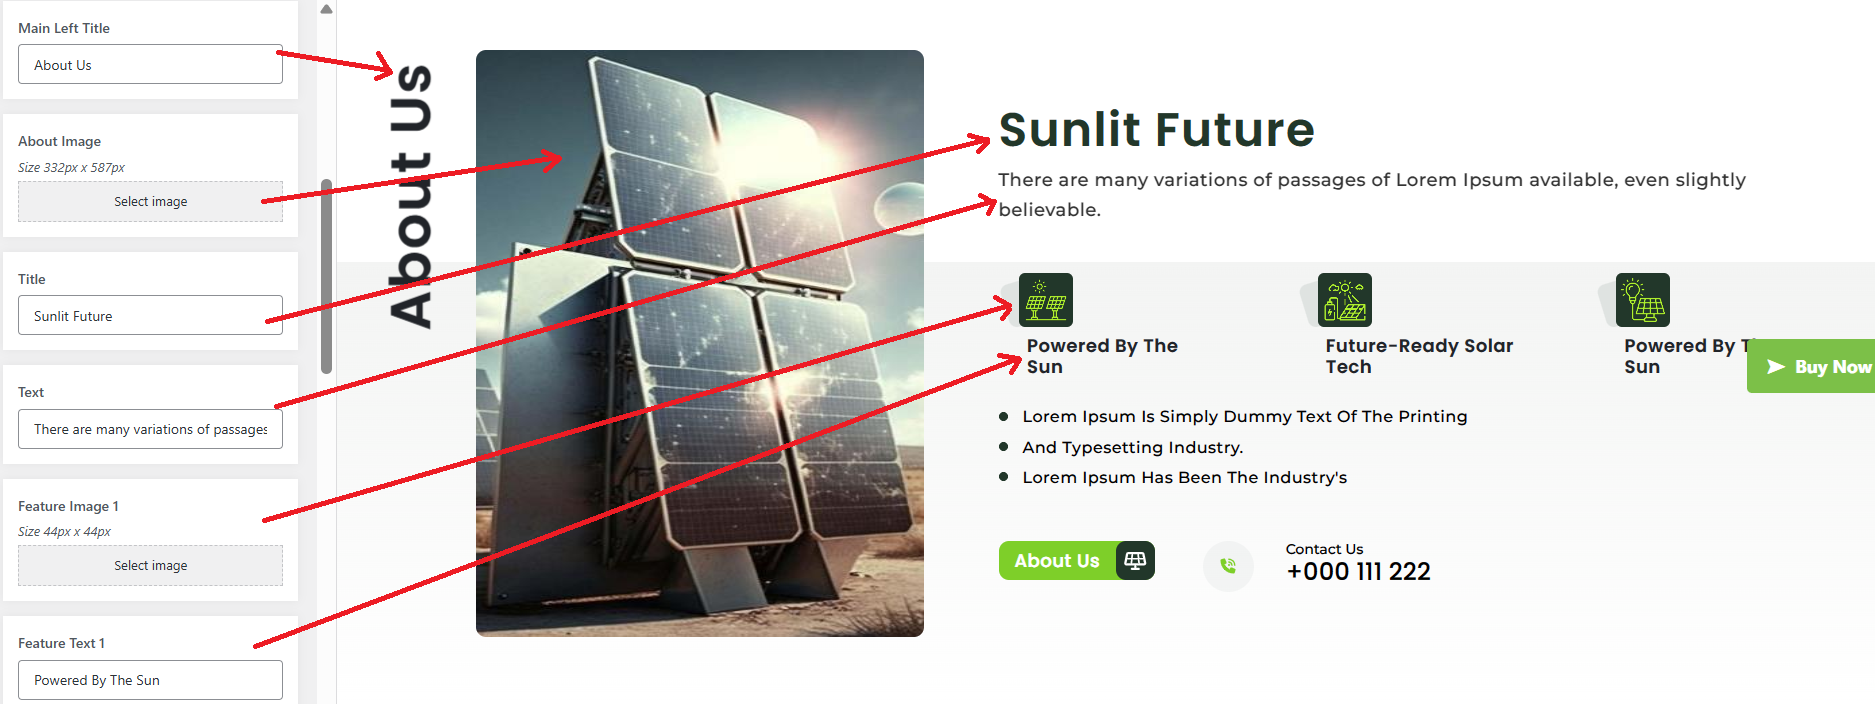Click the green phone contact icon

[x=1228, y=566]
